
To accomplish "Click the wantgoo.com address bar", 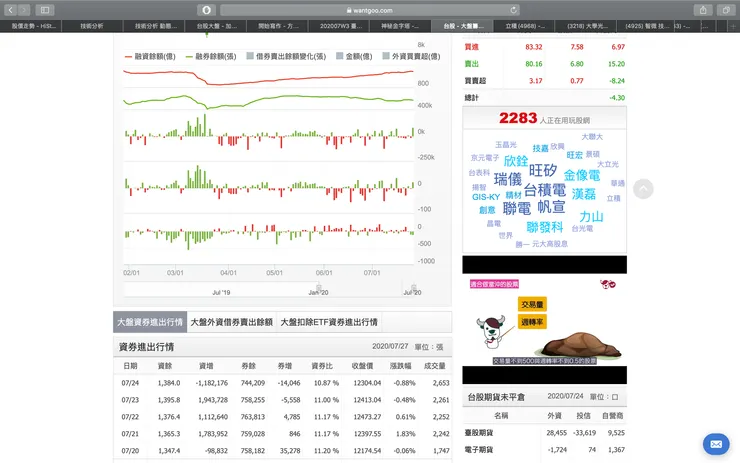I will [370, 10].
